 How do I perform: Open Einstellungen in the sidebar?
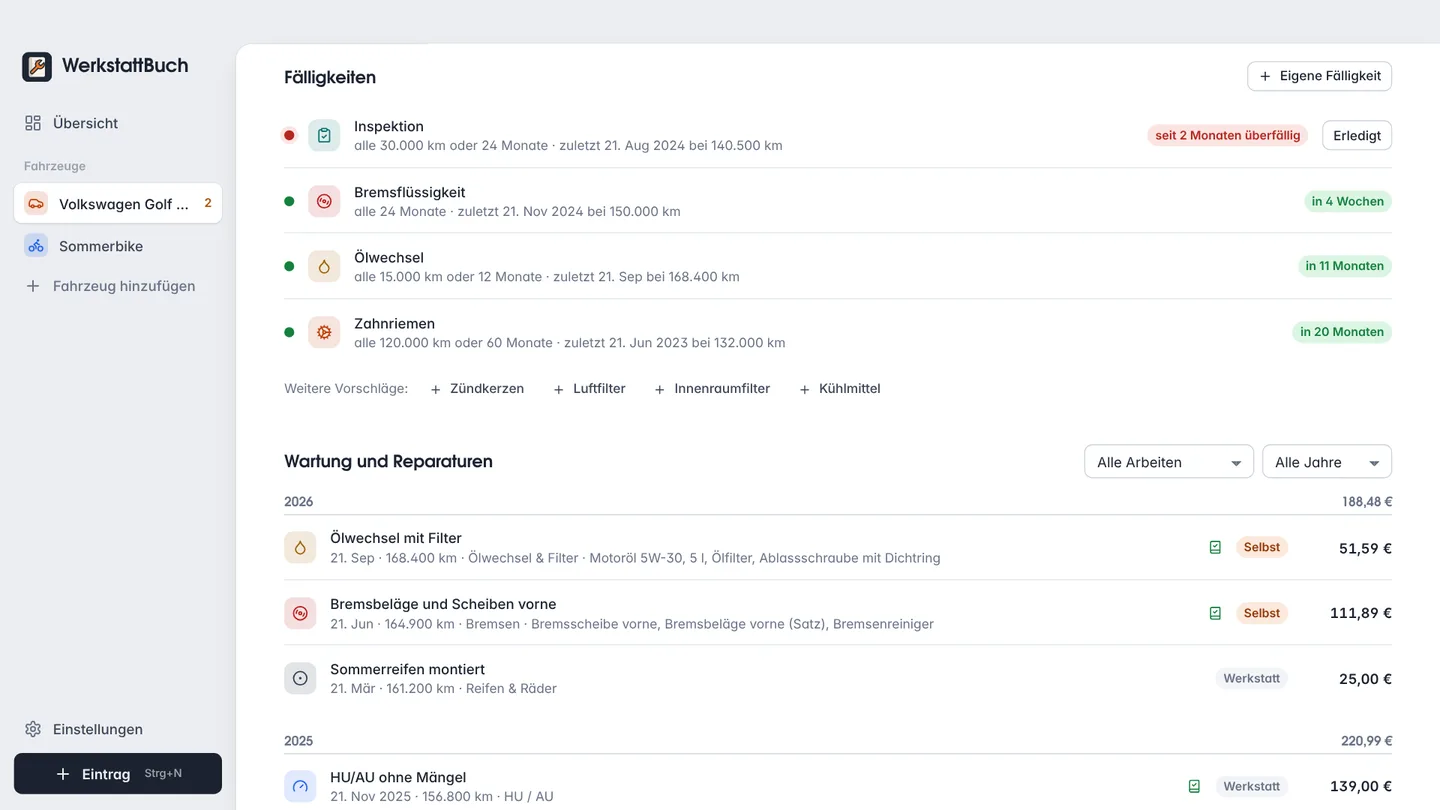click(x=118, y=729)
